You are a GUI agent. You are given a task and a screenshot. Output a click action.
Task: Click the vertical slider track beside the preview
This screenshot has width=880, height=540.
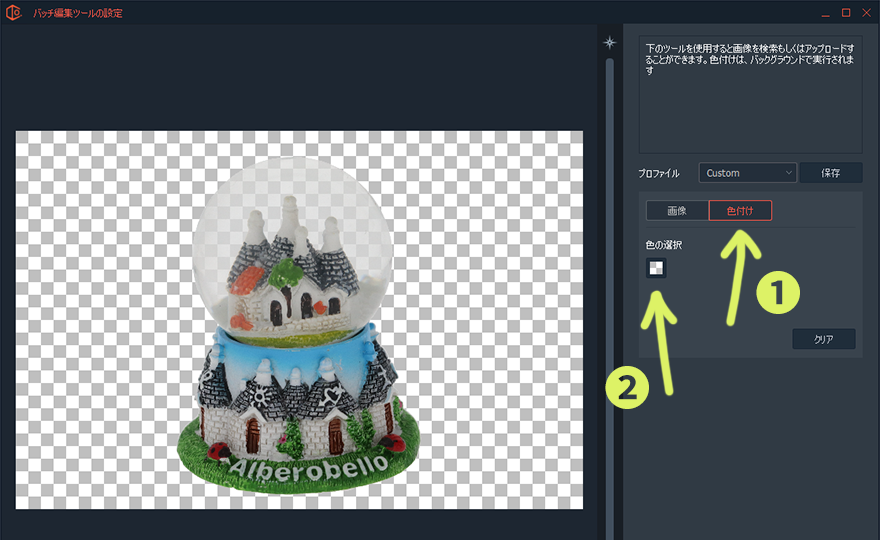click(609, 300)
